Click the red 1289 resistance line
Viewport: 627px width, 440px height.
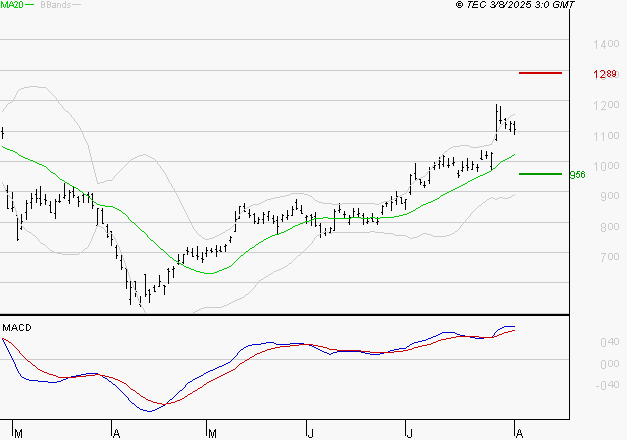540,73
